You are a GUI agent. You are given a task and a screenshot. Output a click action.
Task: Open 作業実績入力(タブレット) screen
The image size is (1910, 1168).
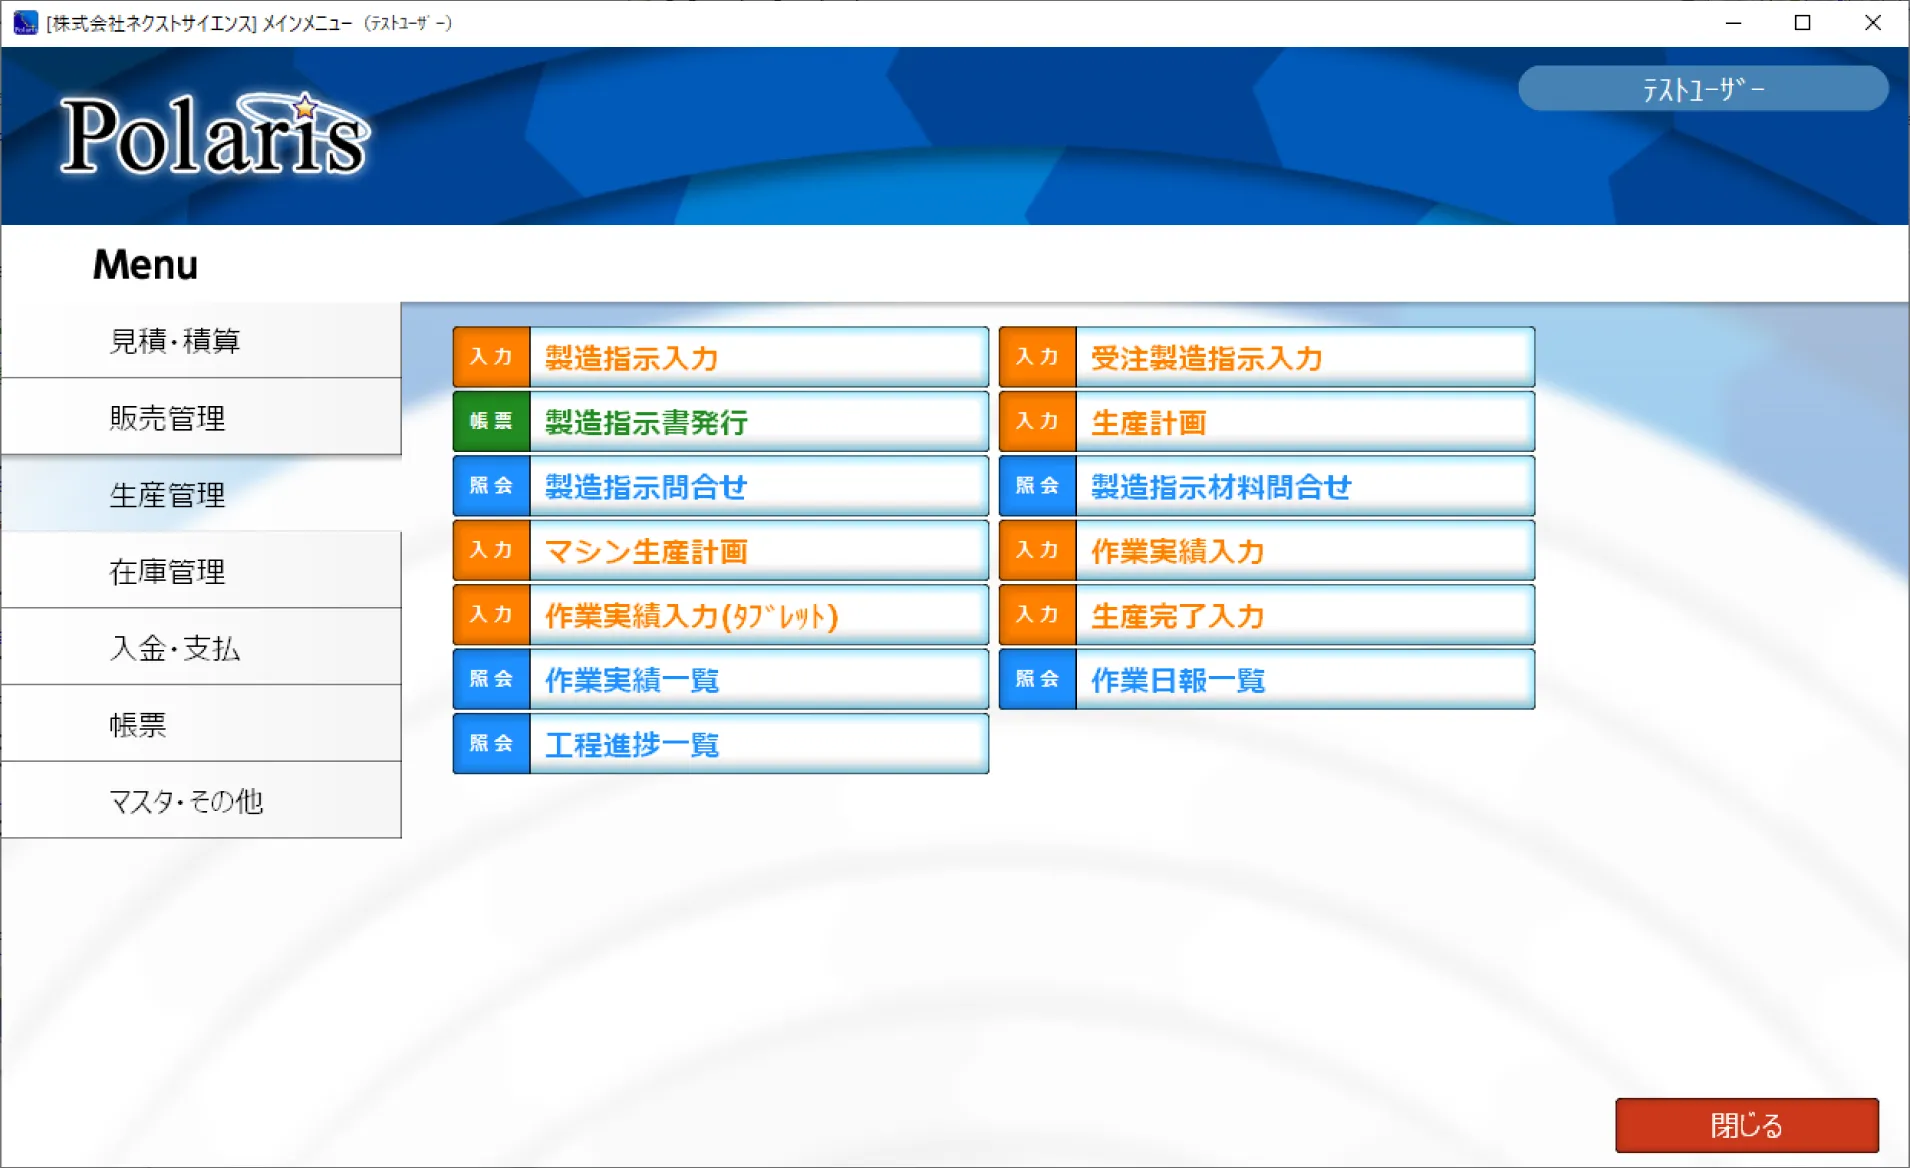pyautogui.click(x=721, y=615)
